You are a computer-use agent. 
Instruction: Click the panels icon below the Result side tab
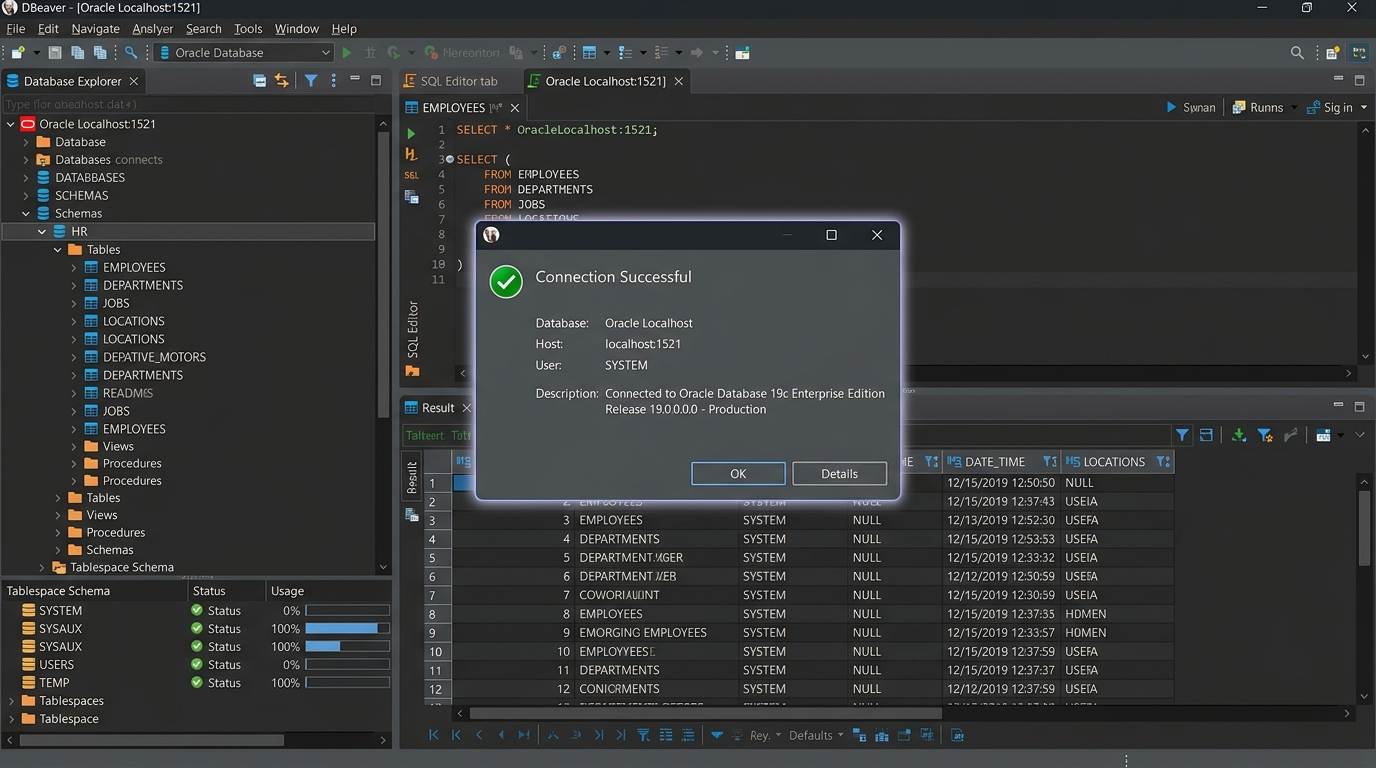(x=411, y=514)
